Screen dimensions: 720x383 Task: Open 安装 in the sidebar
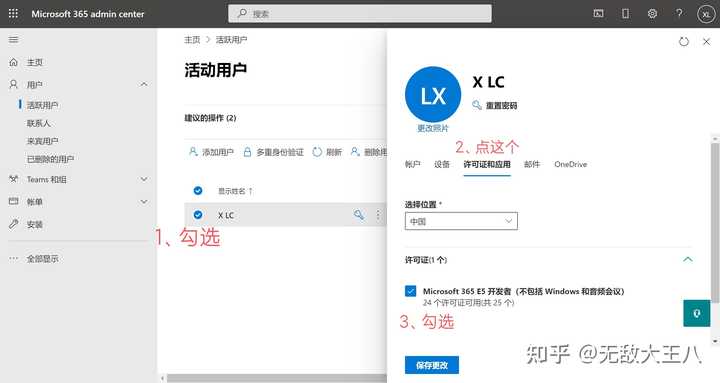34,225
